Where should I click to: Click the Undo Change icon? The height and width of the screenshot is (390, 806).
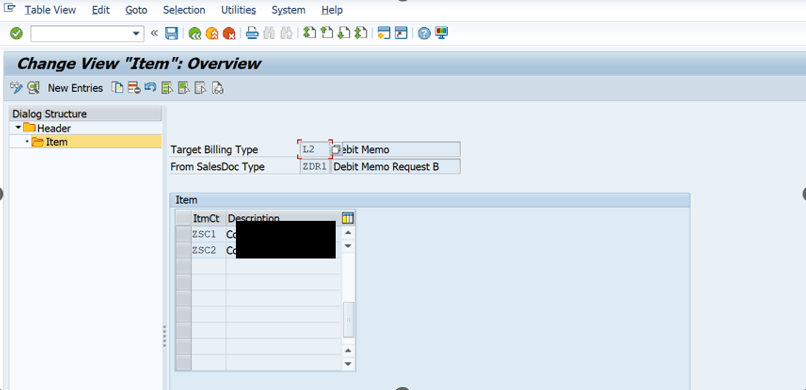(x=150, y=88)
